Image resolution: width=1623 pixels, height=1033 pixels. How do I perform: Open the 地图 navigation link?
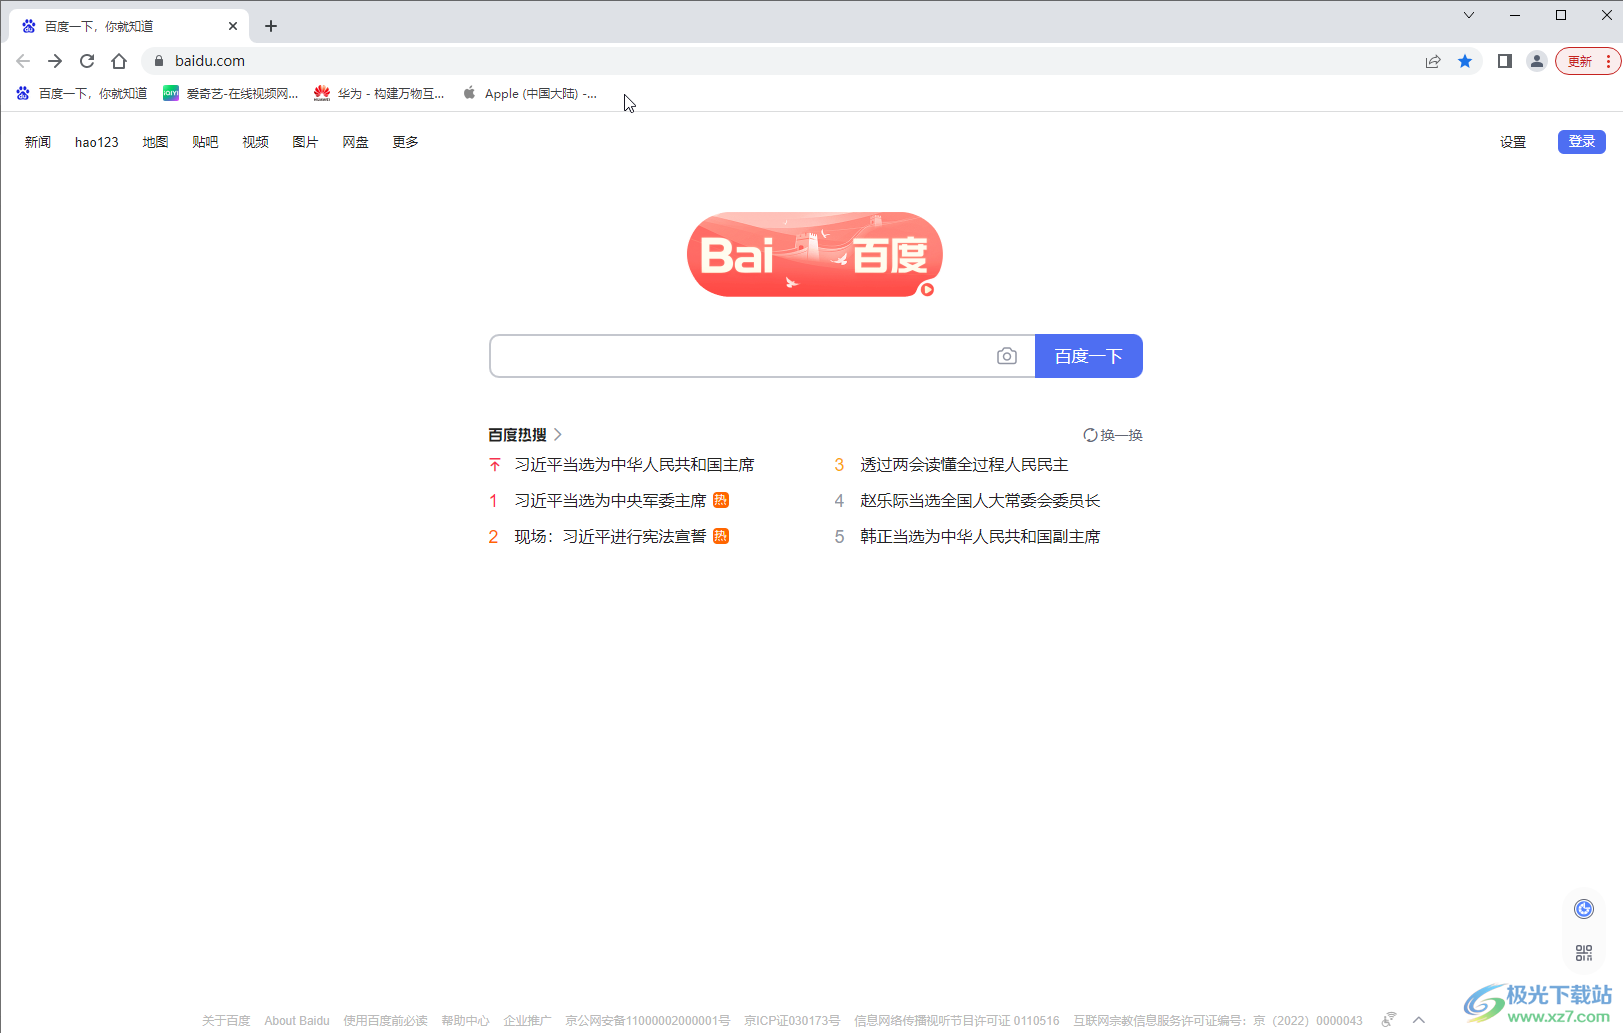pyautogui.click(x=155, y=142)
